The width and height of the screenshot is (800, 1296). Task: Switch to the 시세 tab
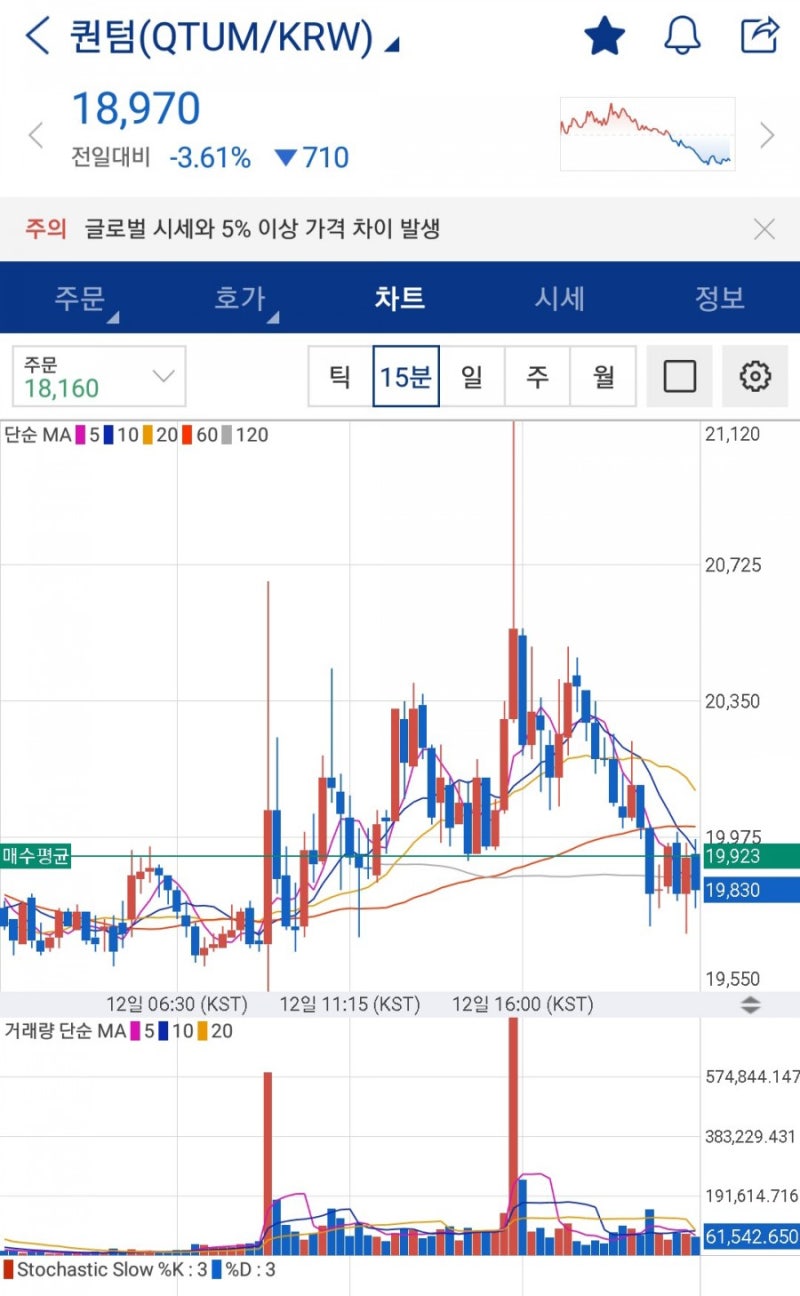560,298
